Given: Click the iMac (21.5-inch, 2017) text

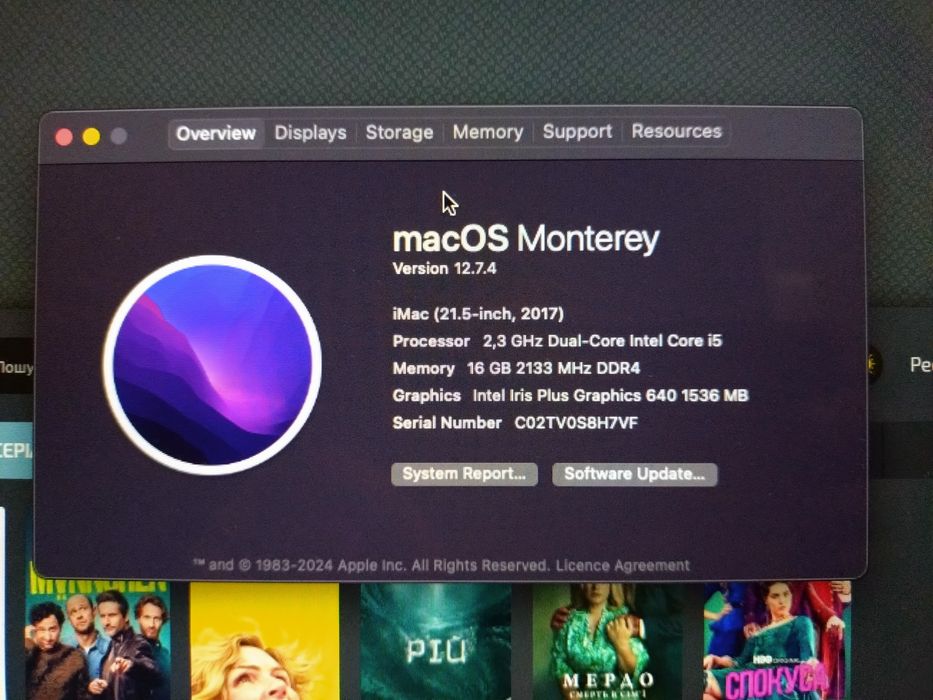Looking at the screenshot, I should (478, 314).
